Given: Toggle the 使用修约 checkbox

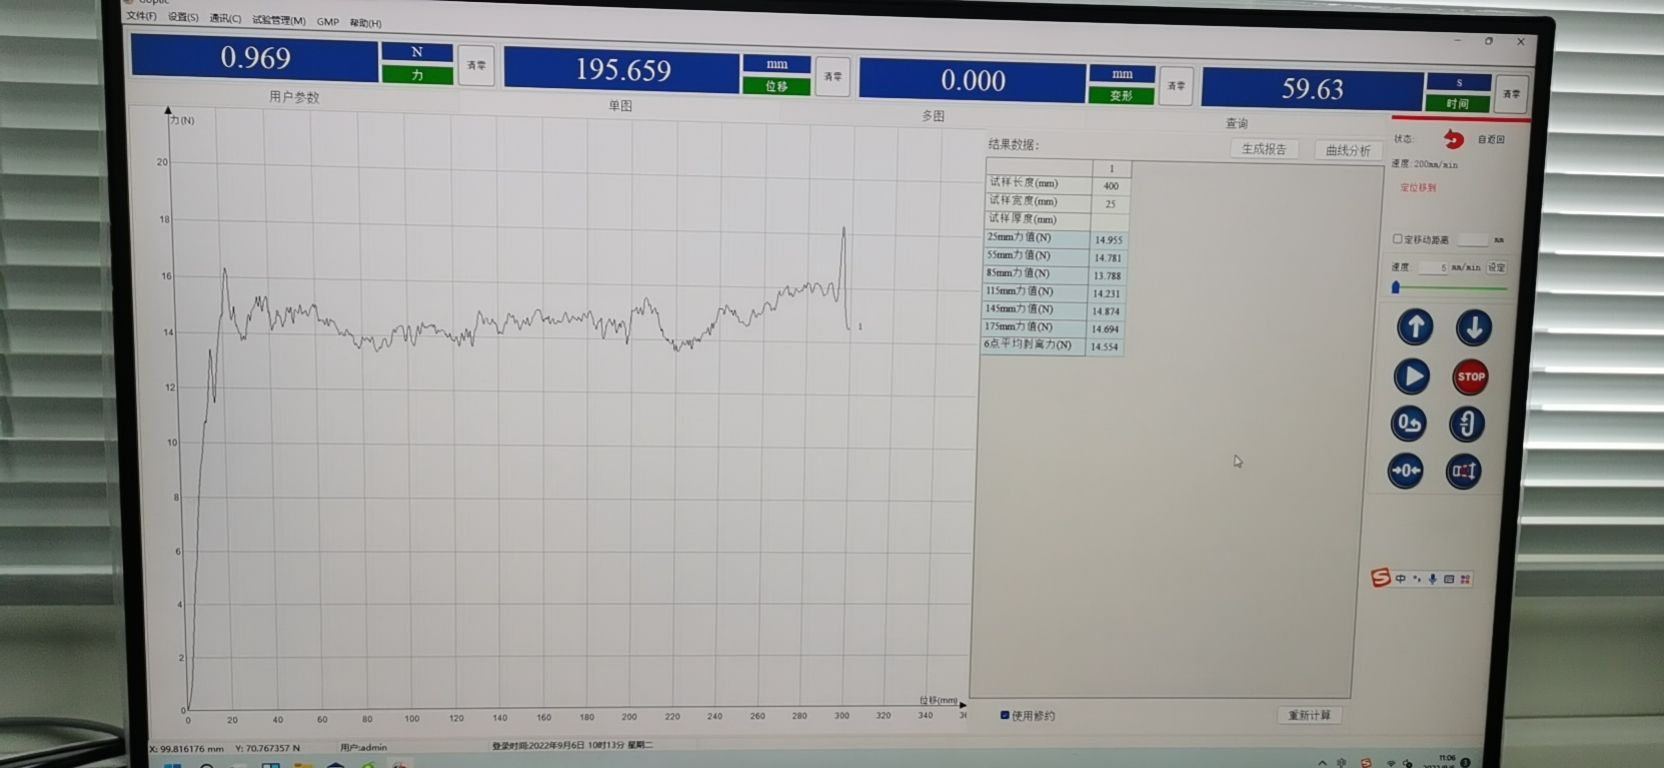Looking at the screenshot, I should tap(1005, 715).
